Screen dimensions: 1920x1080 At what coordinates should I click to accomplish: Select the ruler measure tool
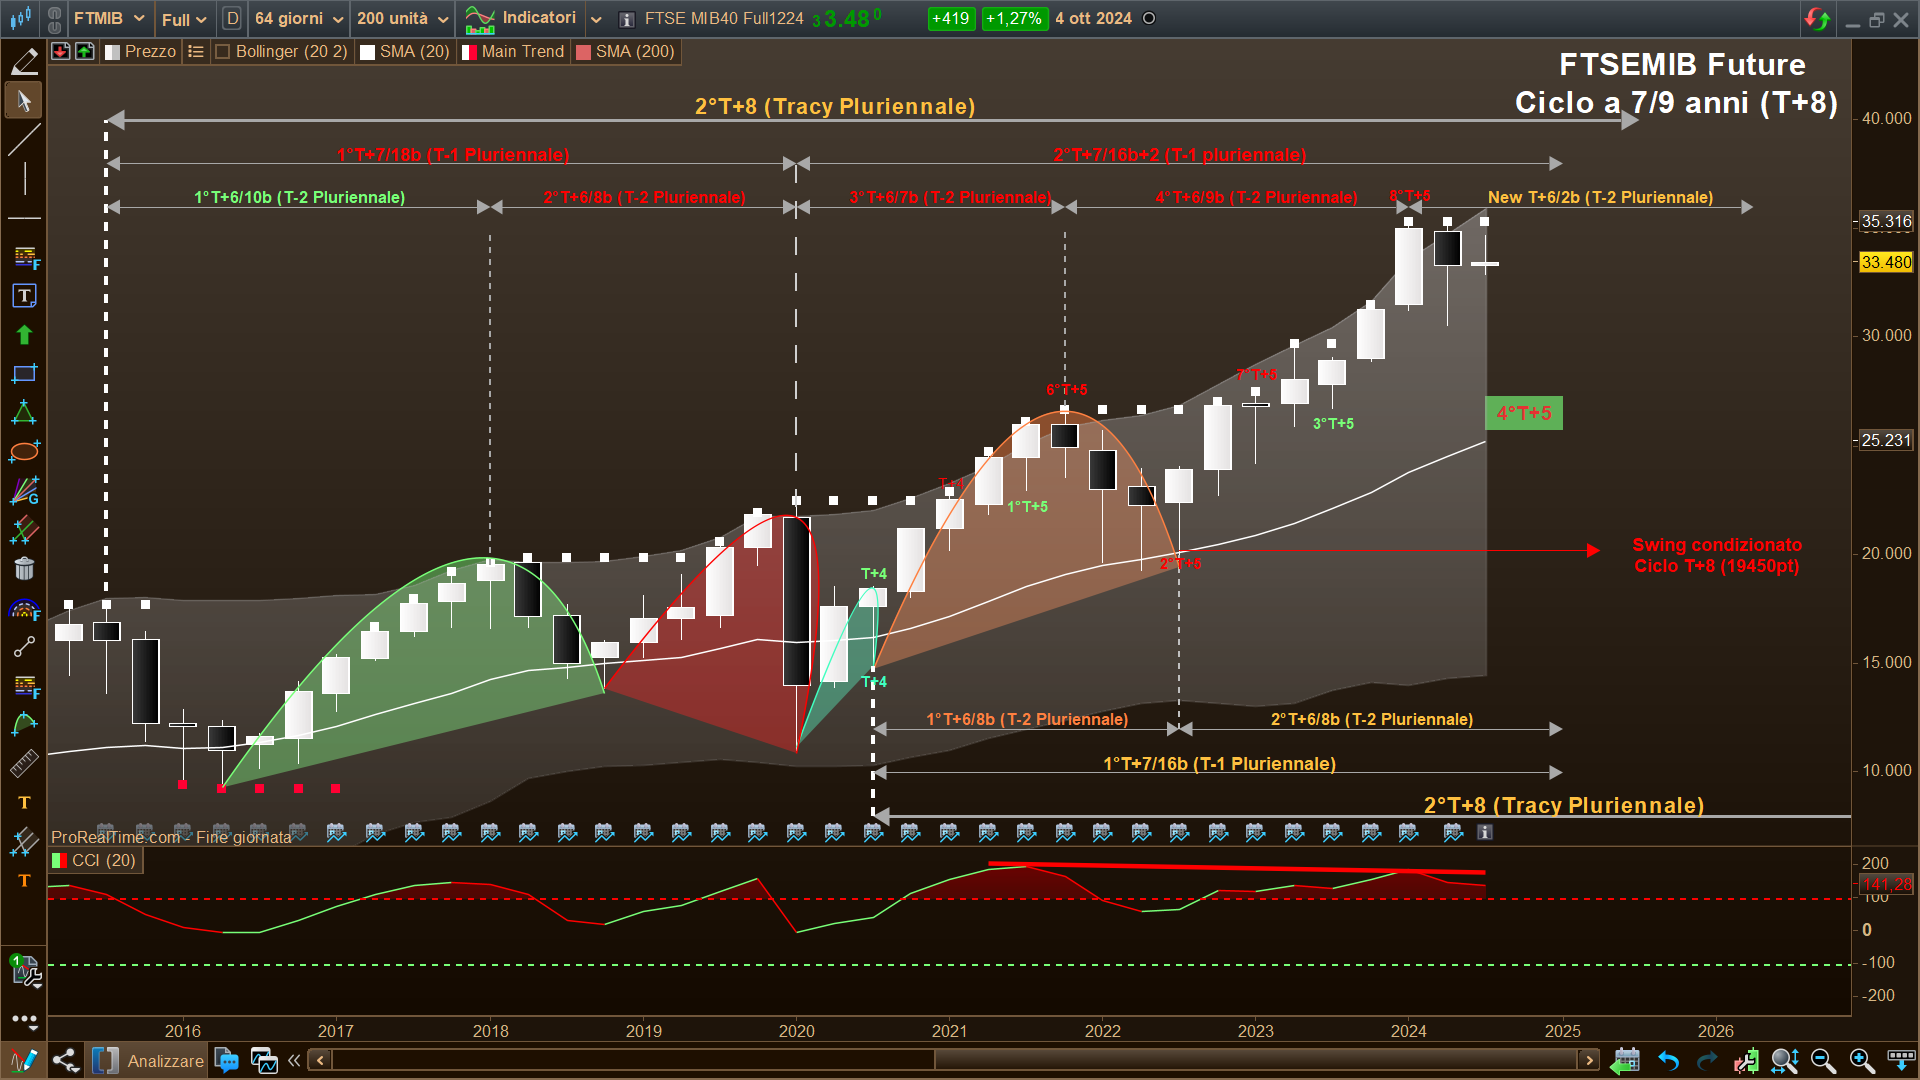tap(24, 765)
